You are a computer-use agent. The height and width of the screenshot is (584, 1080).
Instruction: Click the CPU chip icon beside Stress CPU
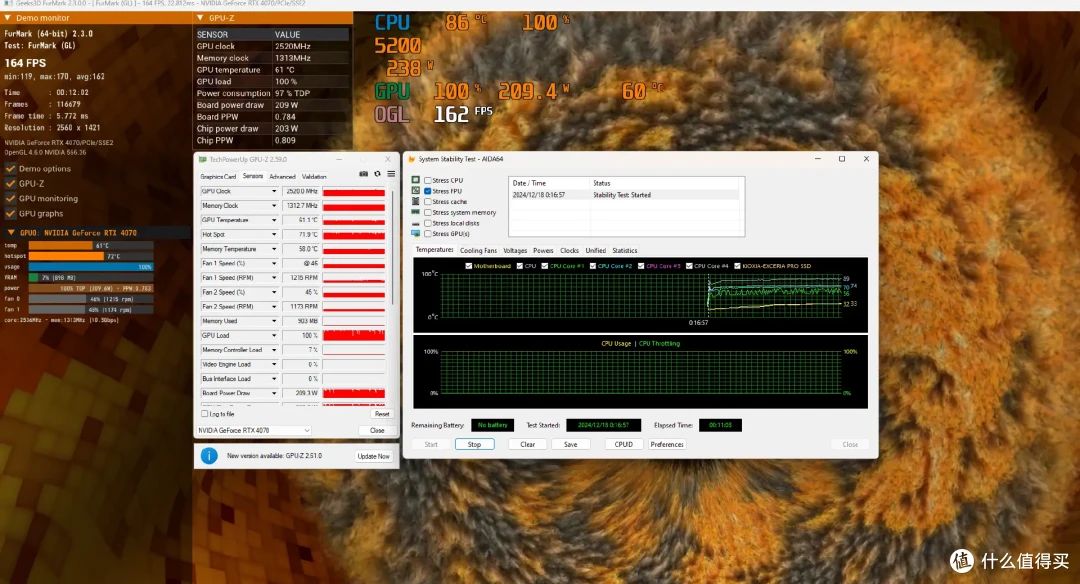415,180
